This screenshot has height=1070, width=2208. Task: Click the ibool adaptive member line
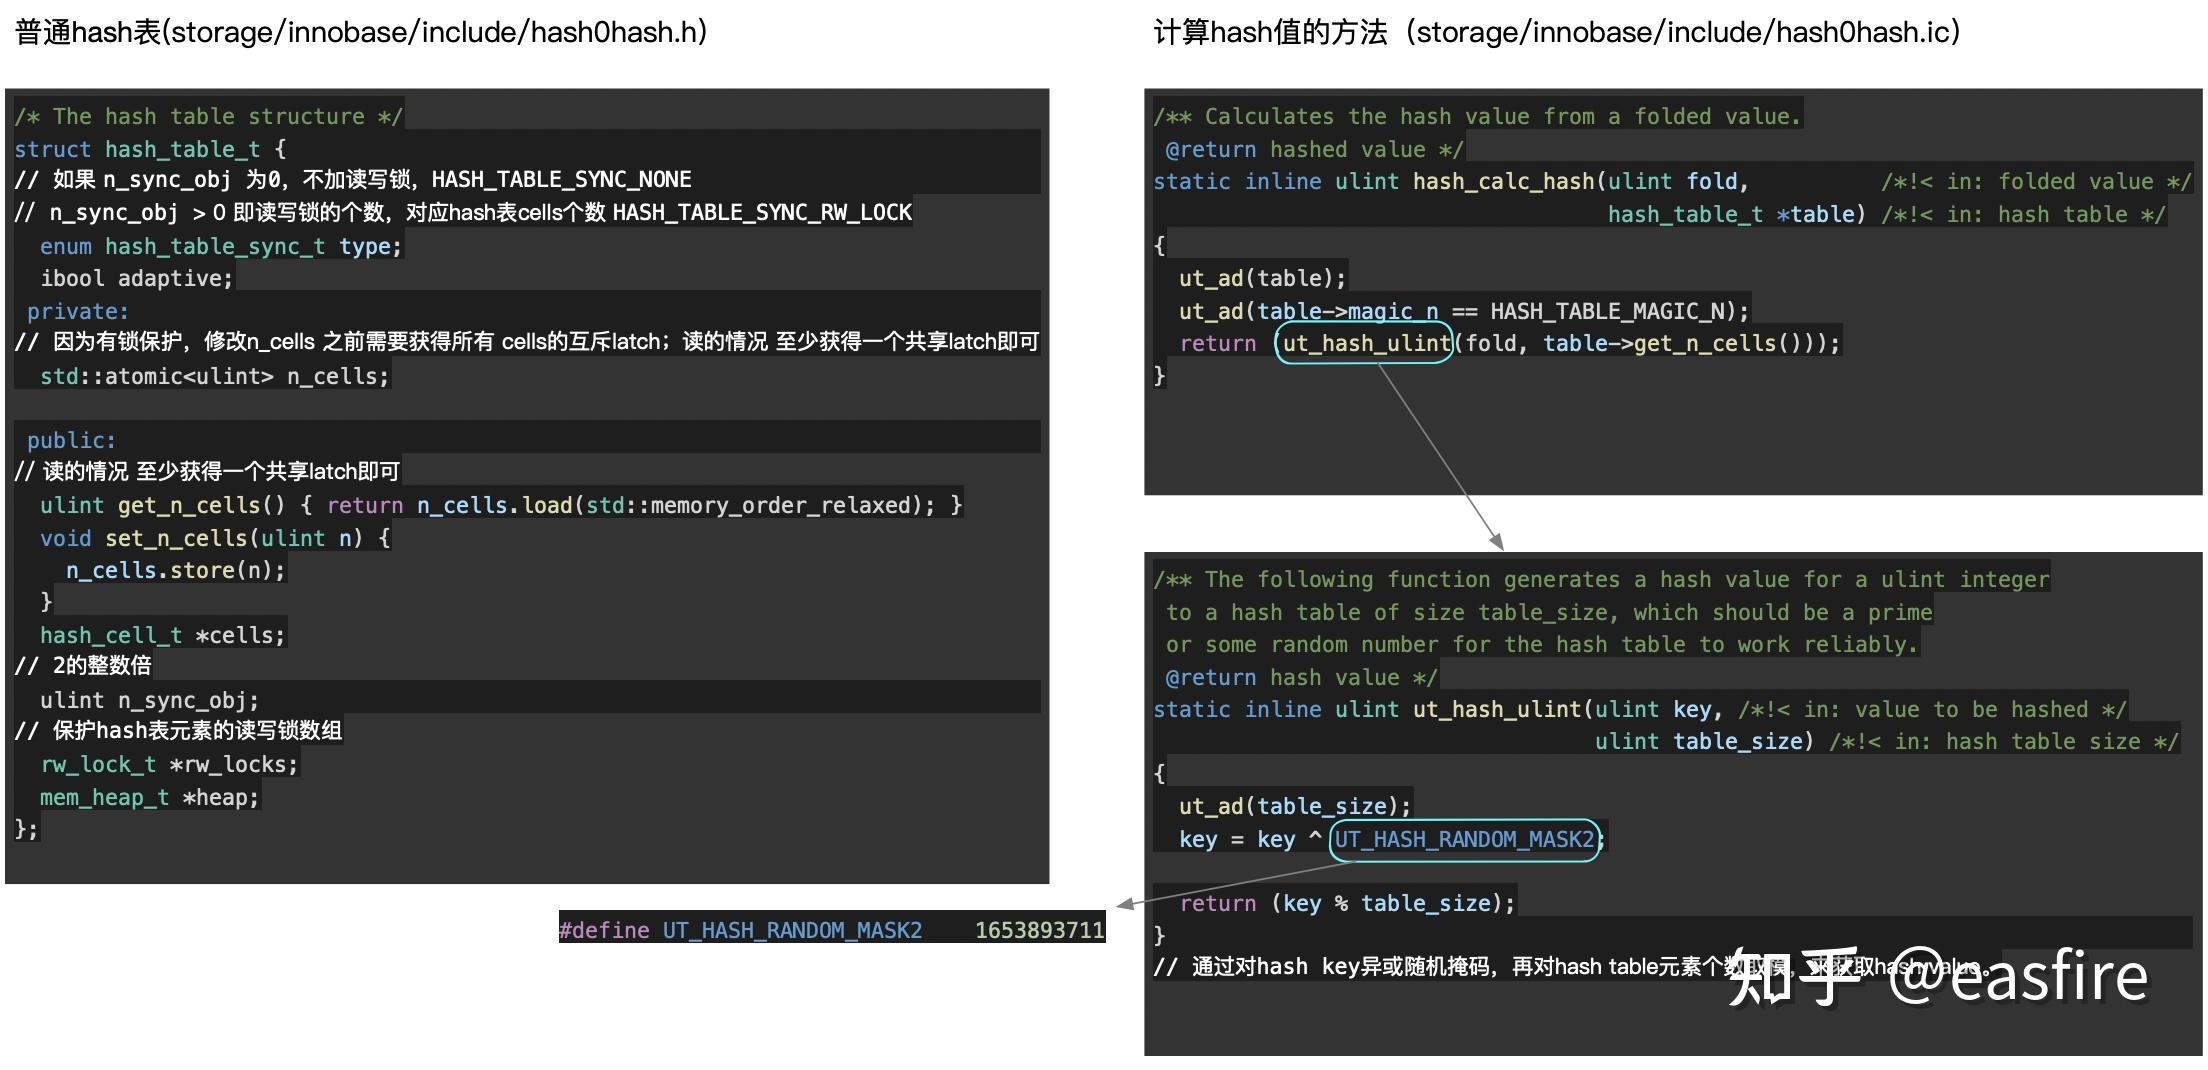(135, 278)
